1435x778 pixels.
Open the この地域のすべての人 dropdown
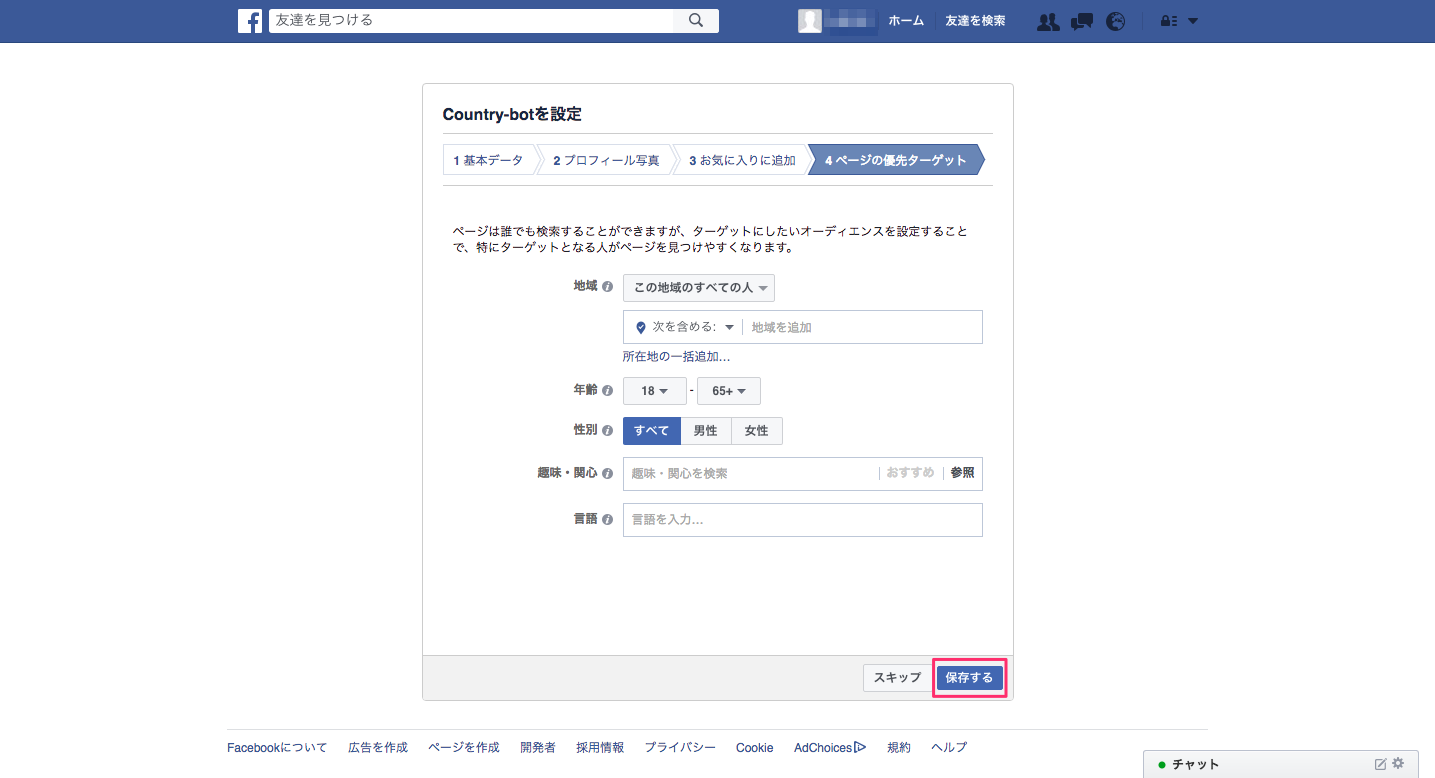(698, 288)
